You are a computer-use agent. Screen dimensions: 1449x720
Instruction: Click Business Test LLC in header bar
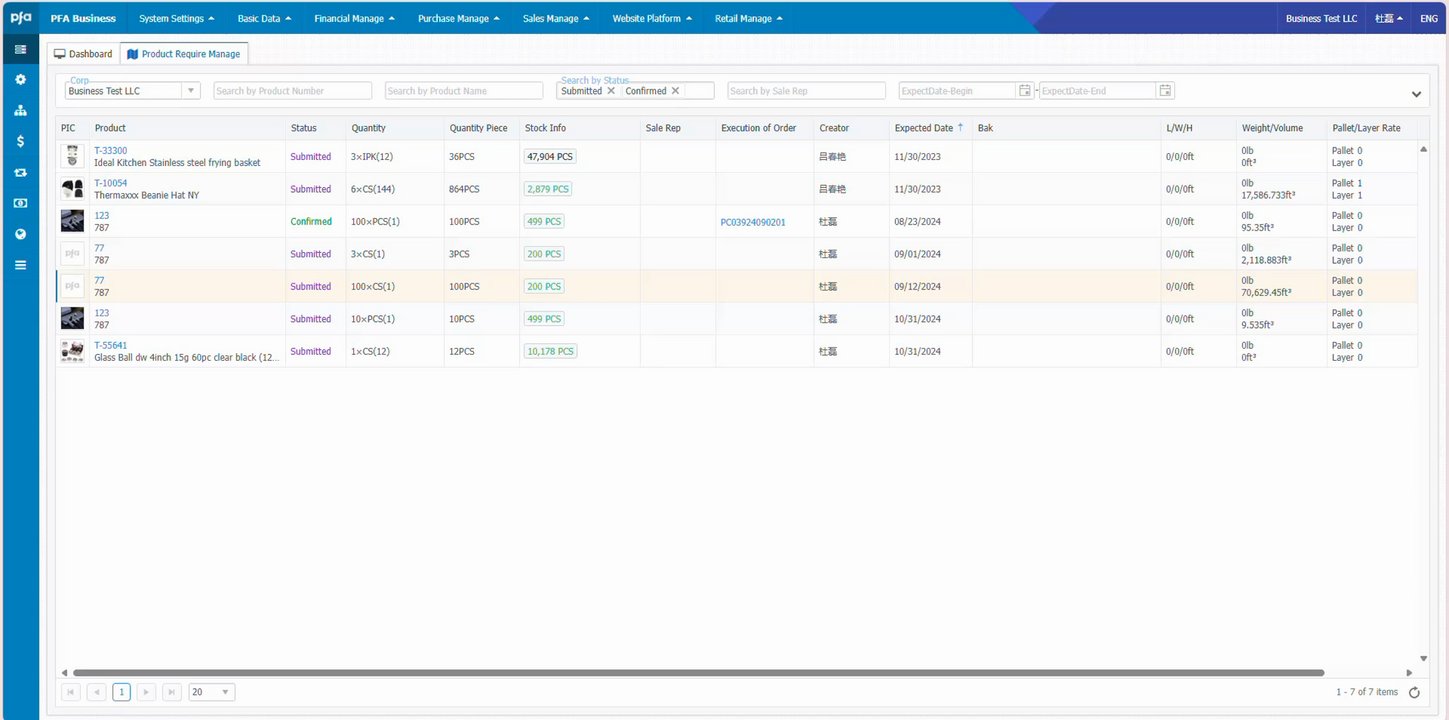click(x=1321, y=18)
